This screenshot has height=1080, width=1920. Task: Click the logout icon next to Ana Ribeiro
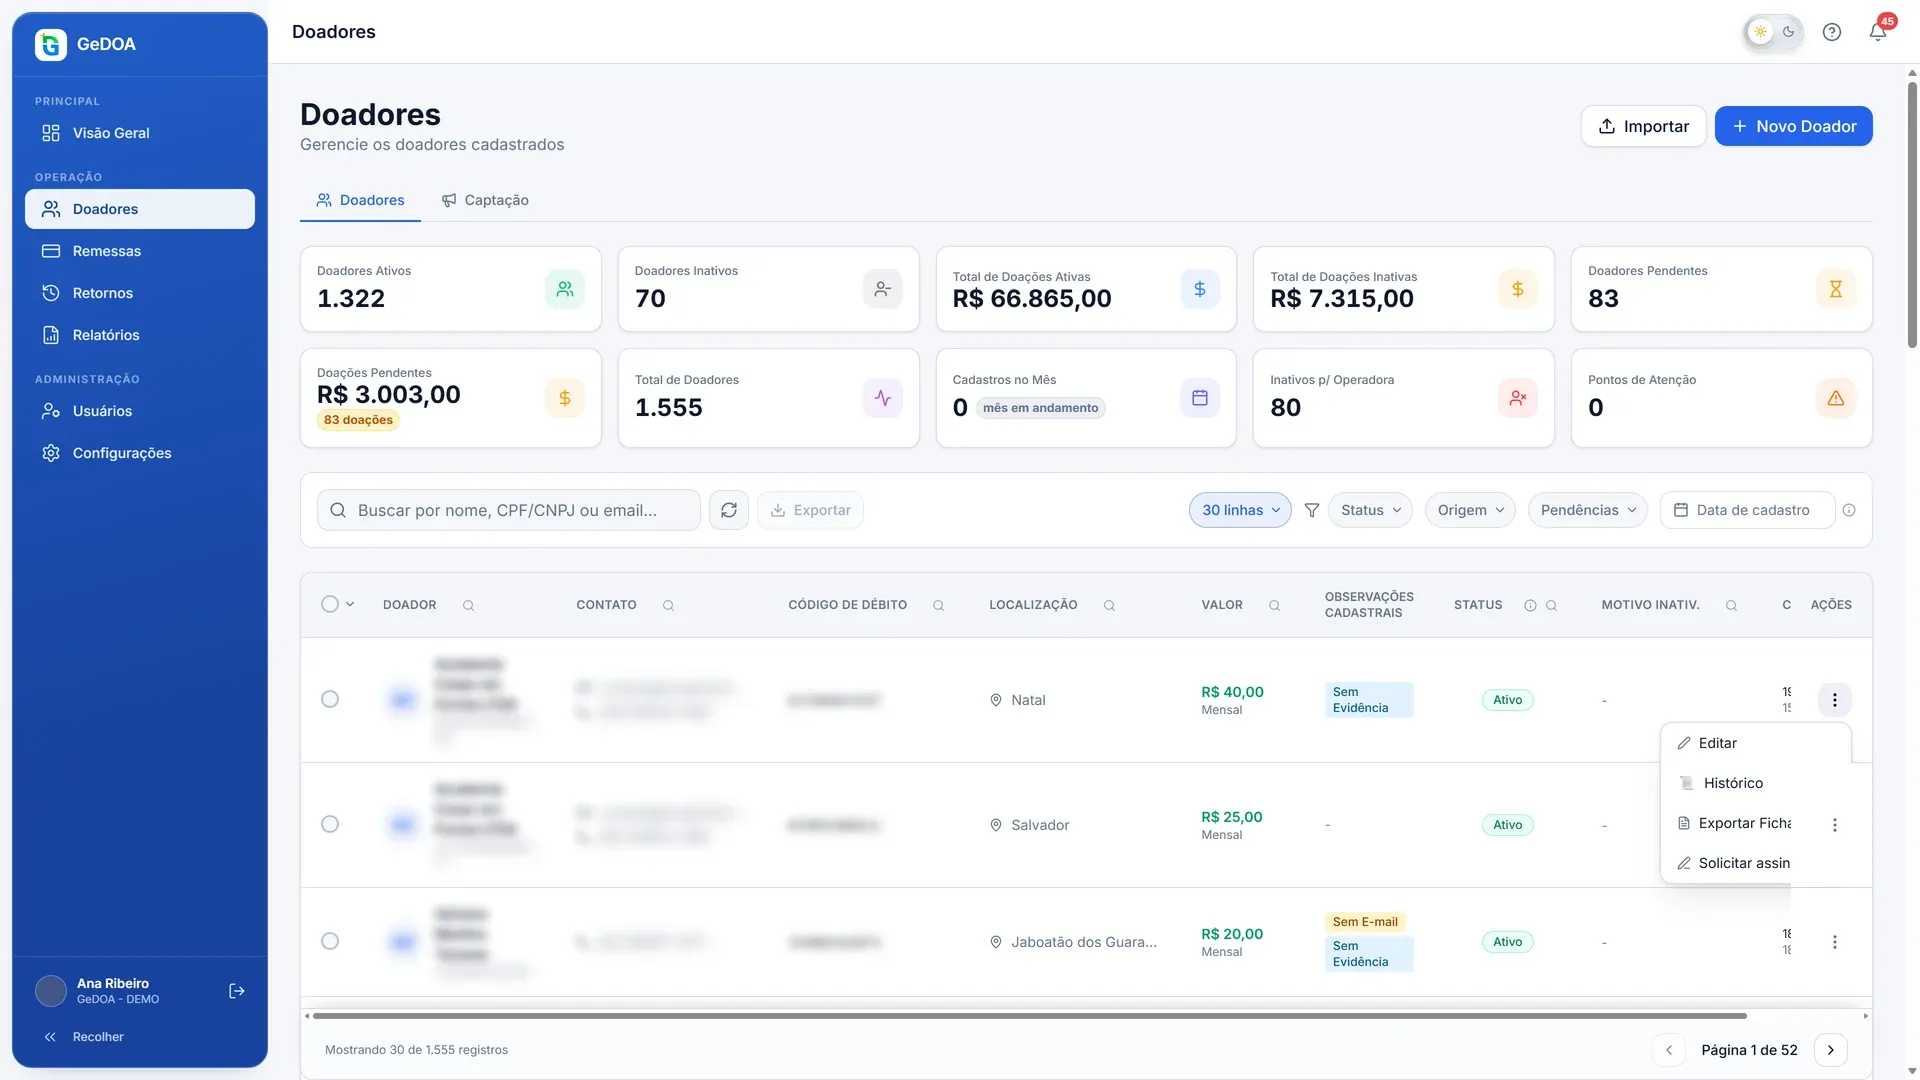pos(237,991)
